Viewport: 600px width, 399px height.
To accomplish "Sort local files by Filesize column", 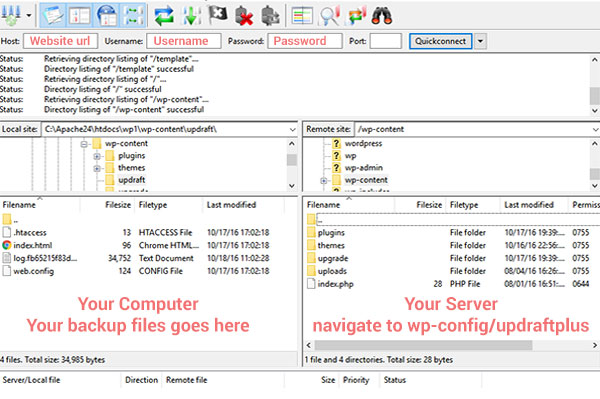I will [118, 205].
